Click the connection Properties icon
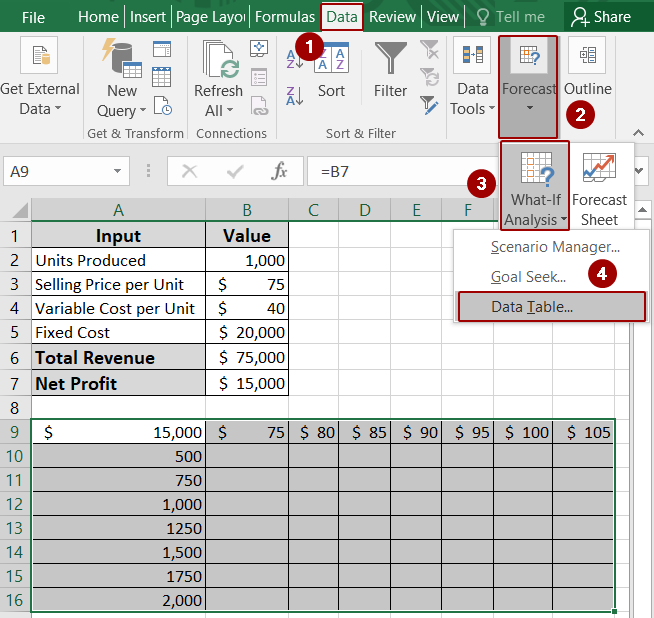The width and height of the screenshot is (654, 618). point(259,77)
